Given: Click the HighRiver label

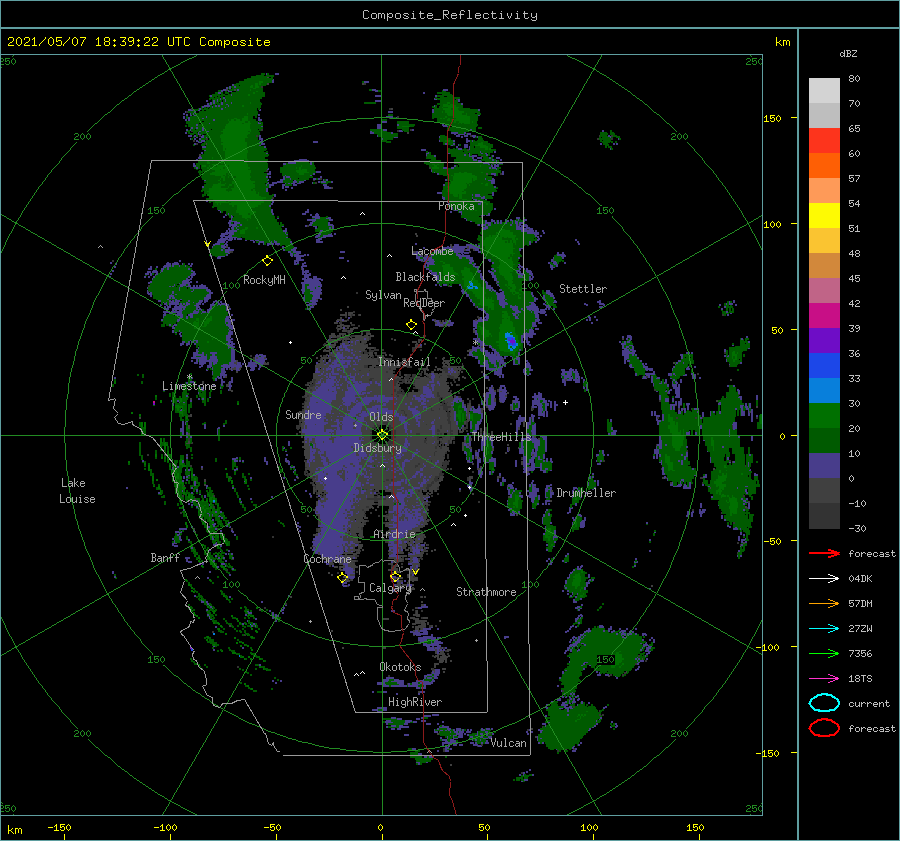Looking at the screenshot, I should [415, 702].
